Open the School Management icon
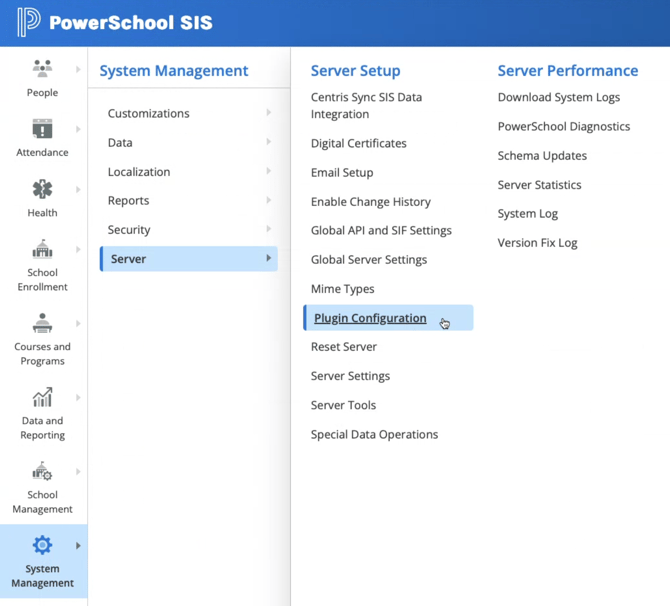The width and height of the screenshot is (670, 606). pyautogui.click(x=42, y=471)
